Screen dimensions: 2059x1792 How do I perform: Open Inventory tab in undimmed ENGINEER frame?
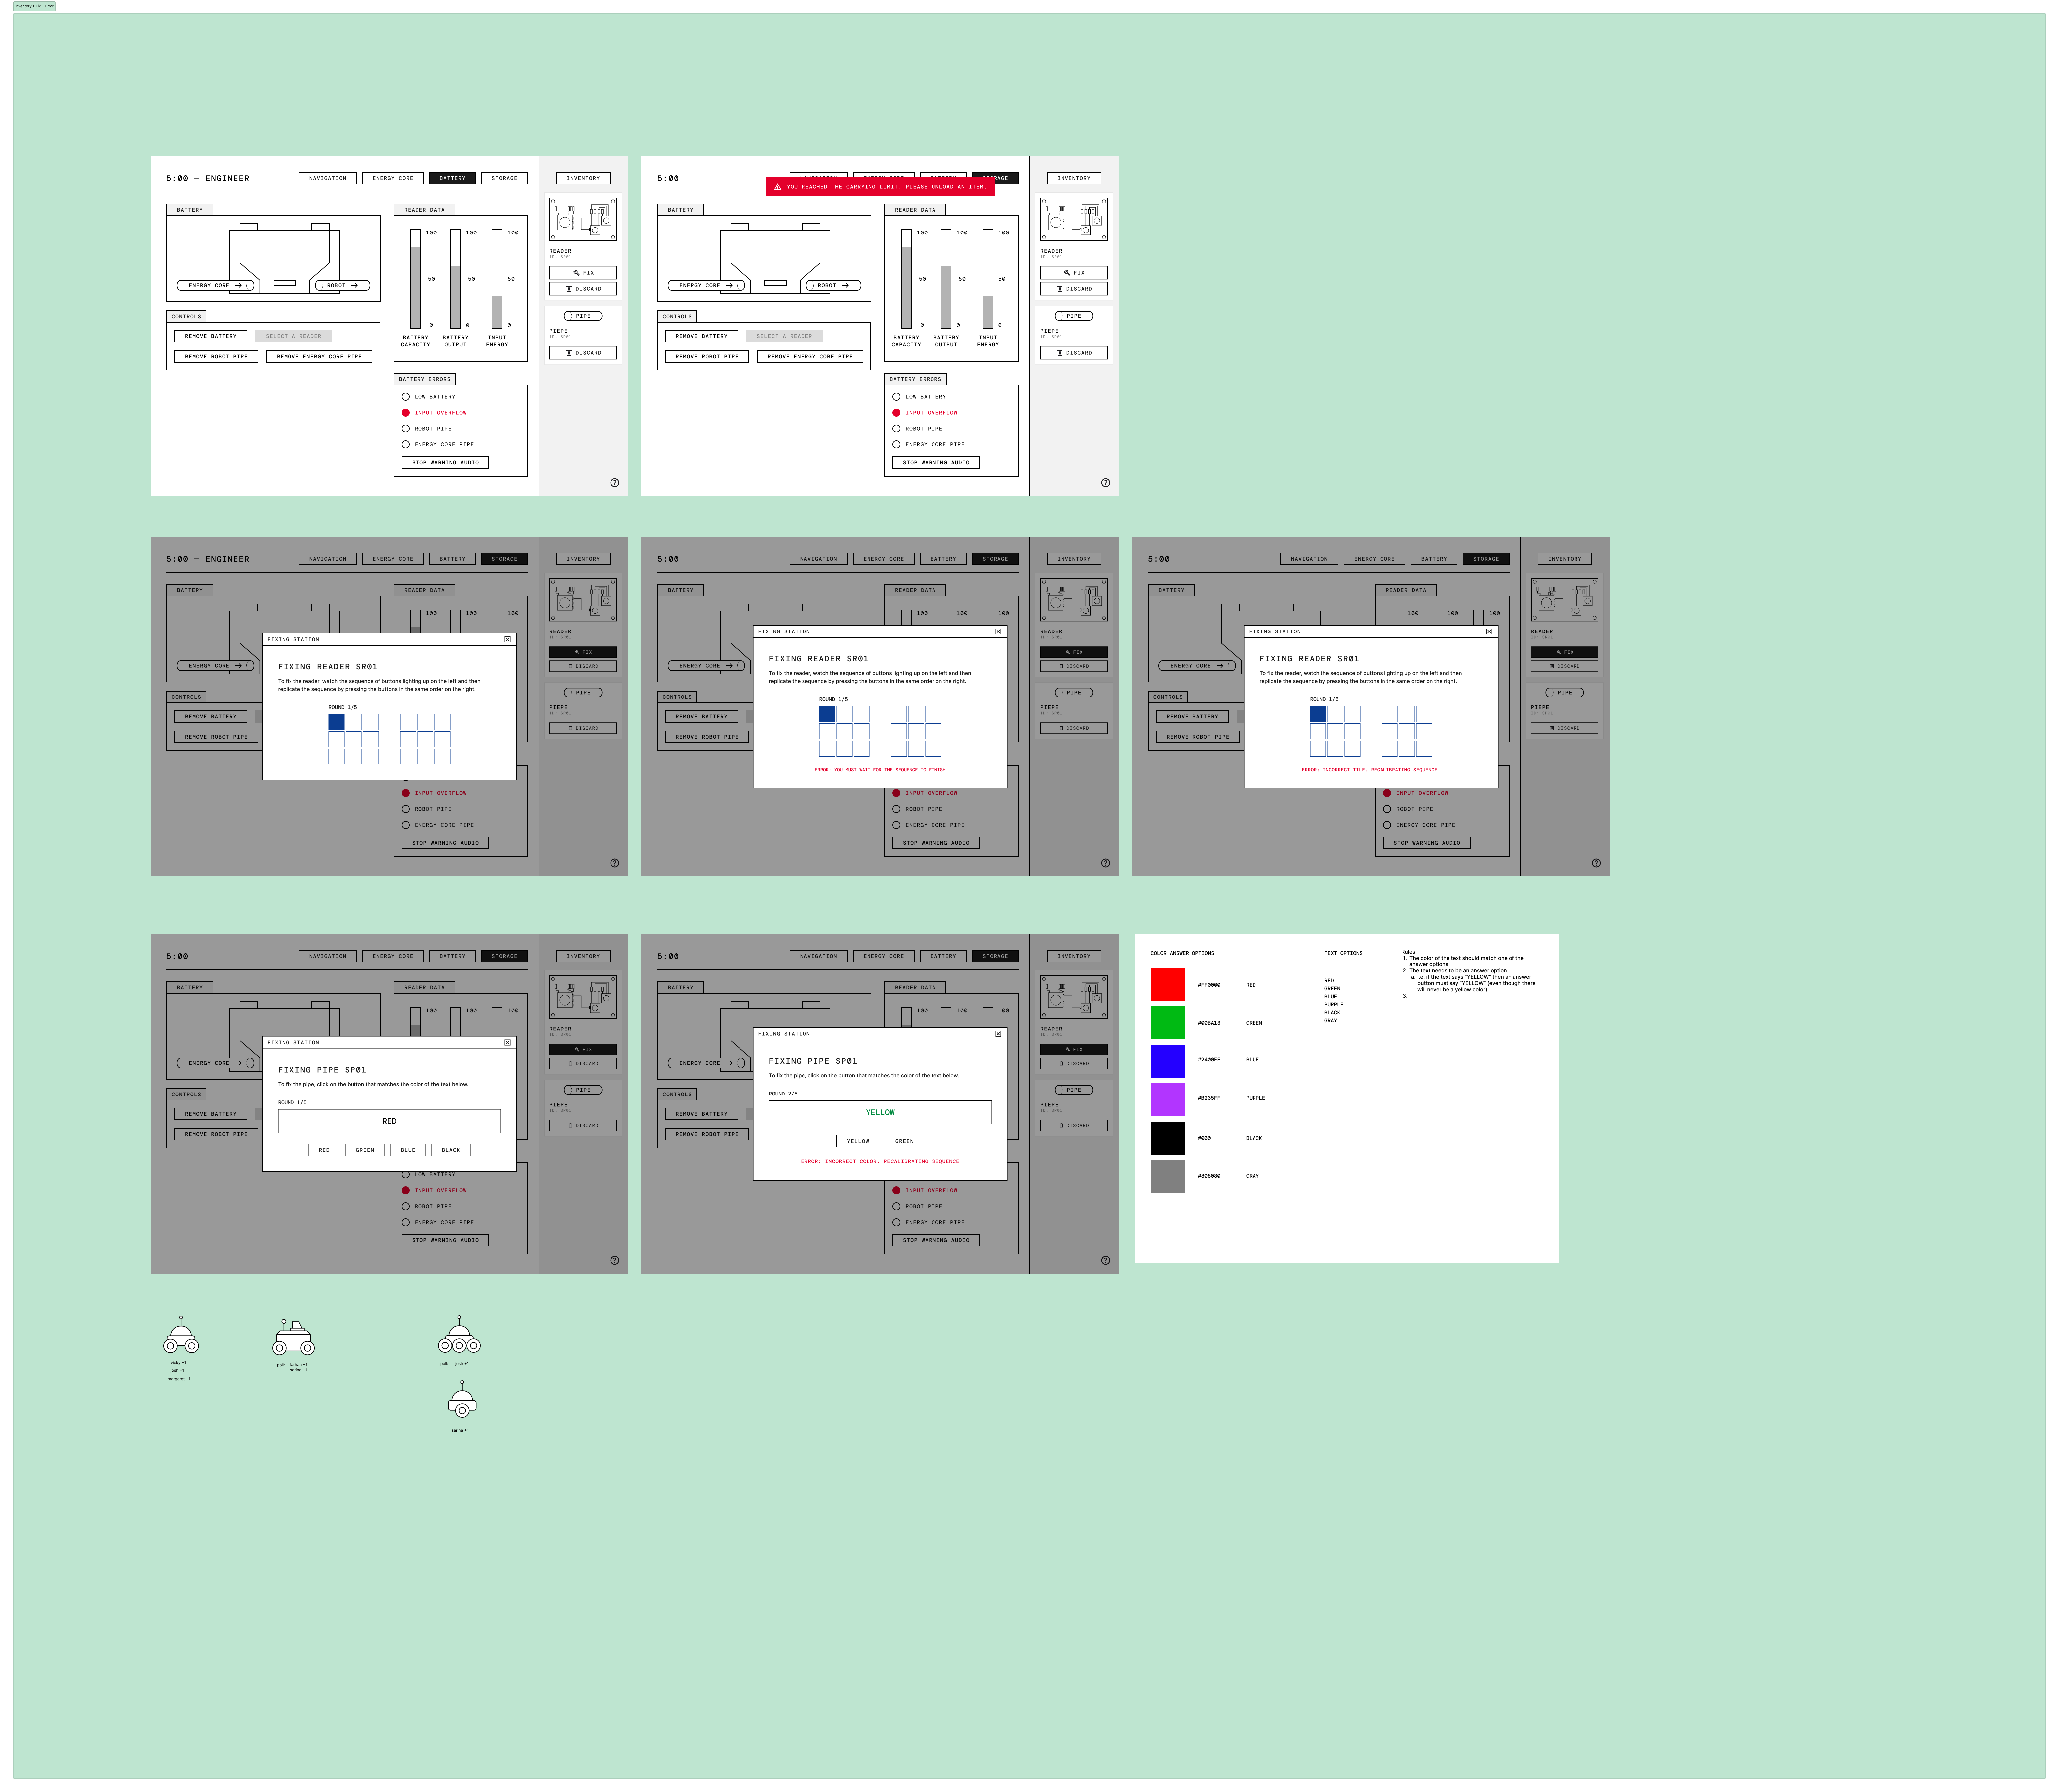pos(583,178)
